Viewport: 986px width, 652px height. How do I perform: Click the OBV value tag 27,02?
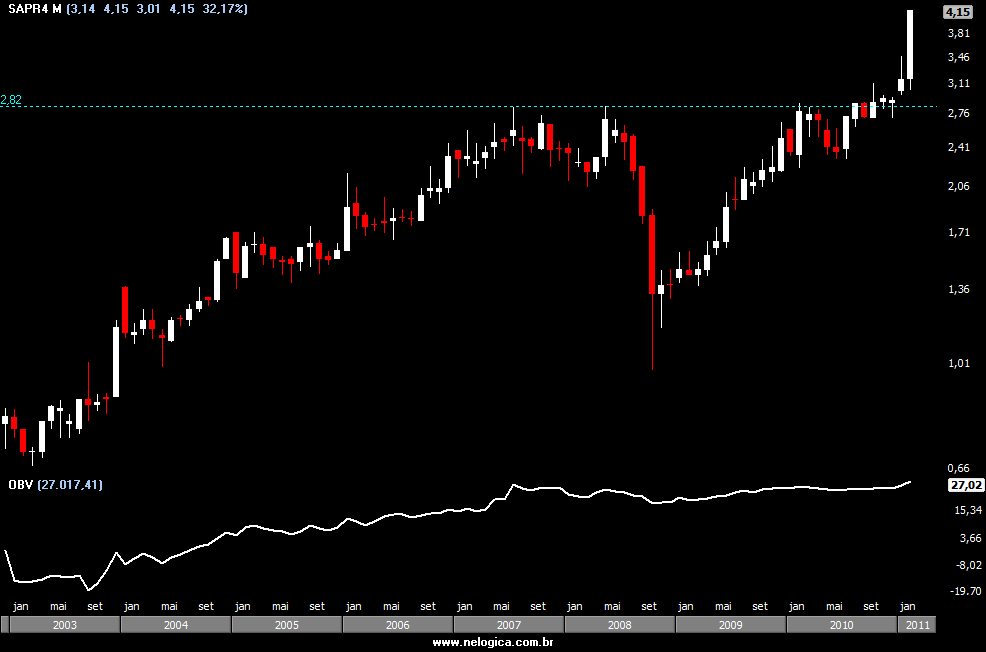point(966,485)
